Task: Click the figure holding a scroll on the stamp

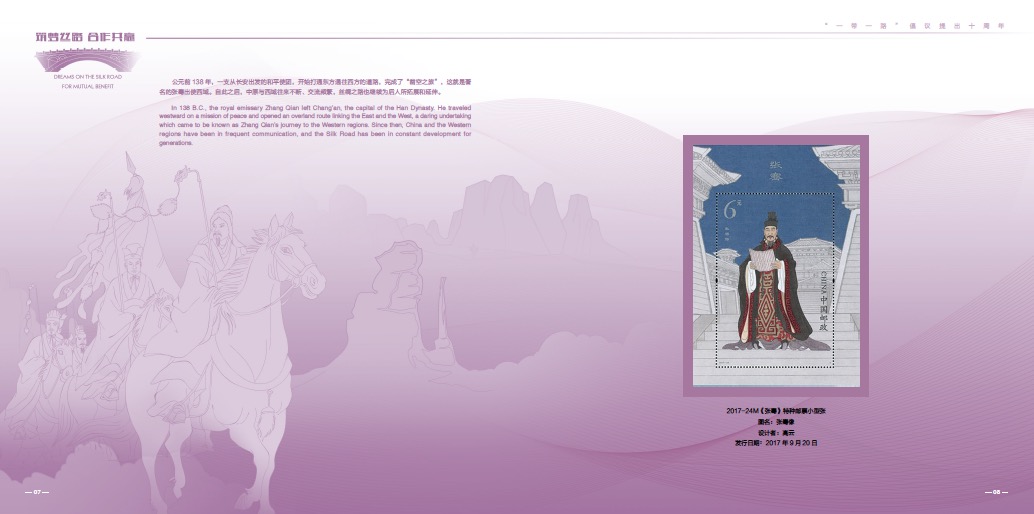Action: 772,280
